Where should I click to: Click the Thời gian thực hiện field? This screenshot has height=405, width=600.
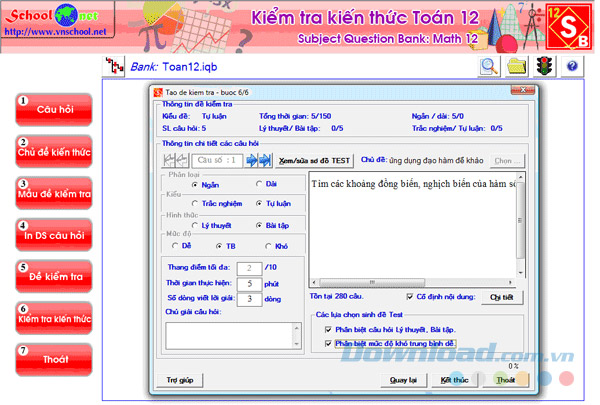click(x=249, y=284)
